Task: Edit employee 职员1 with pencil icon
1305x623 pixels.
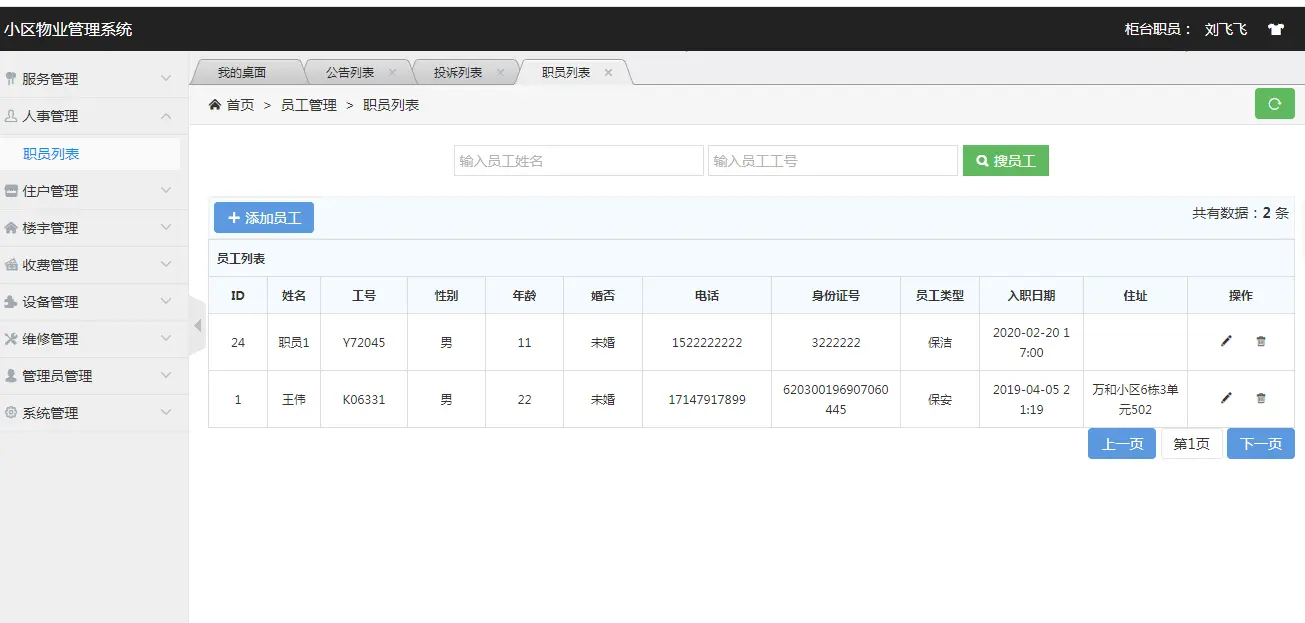Action: [1226, 341]
